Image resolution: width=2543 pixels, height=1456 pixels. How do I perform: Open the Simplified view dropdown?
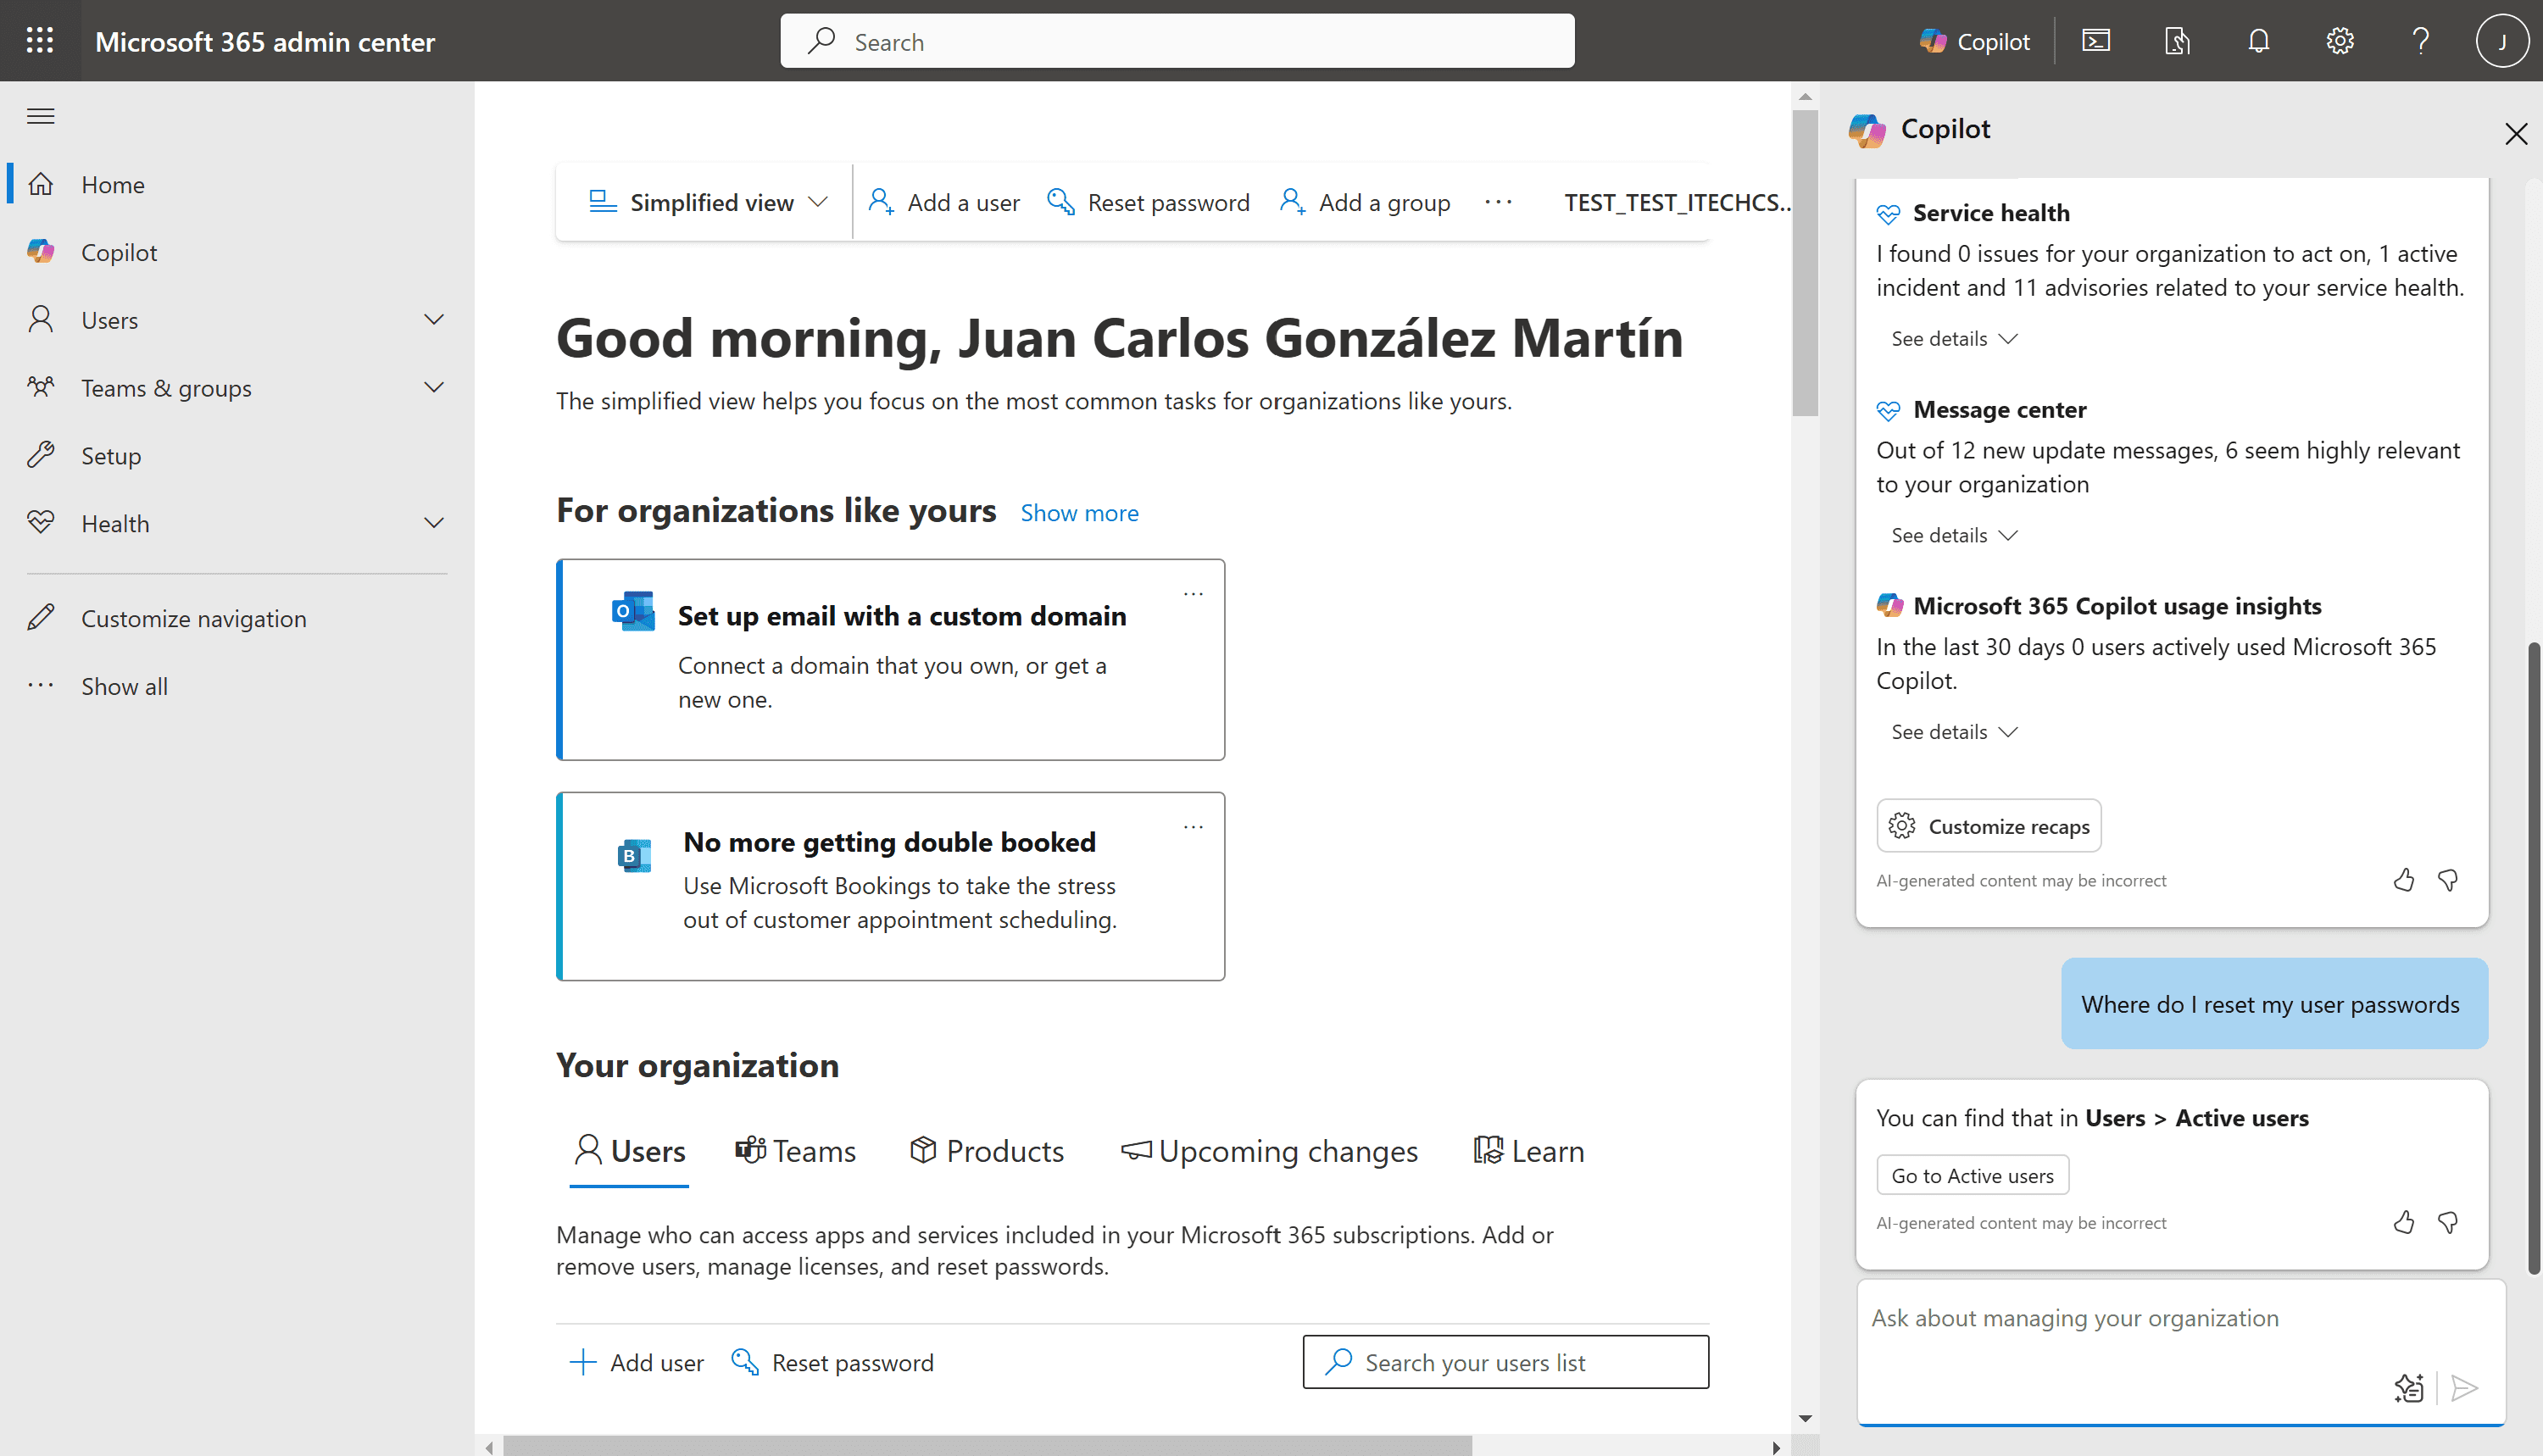tap(708, 202)
